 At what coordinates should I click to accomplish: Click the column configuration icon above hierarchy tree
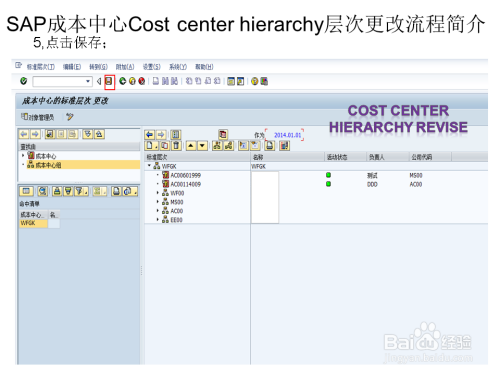[x=175, y=135]
